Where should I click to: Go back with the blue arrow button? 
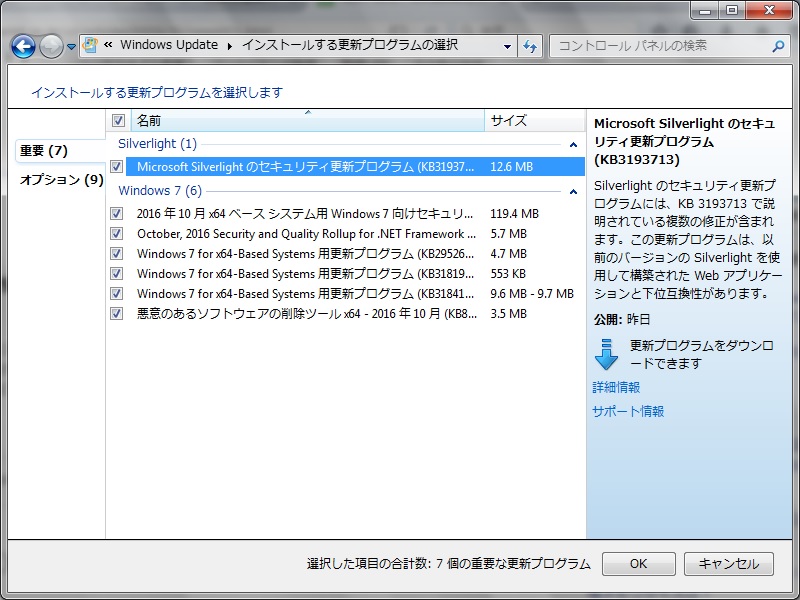point(23,46)
